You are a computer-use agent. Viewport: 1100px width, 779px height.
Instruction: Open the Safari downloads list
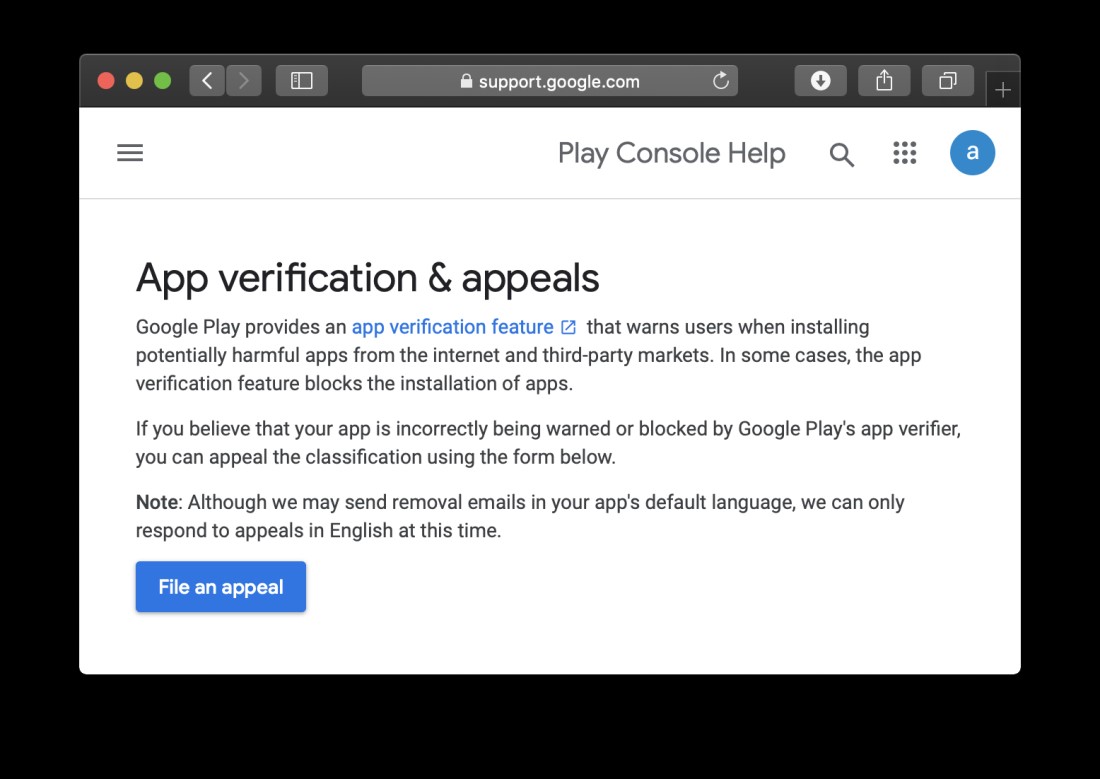click(x=820, y=81)
